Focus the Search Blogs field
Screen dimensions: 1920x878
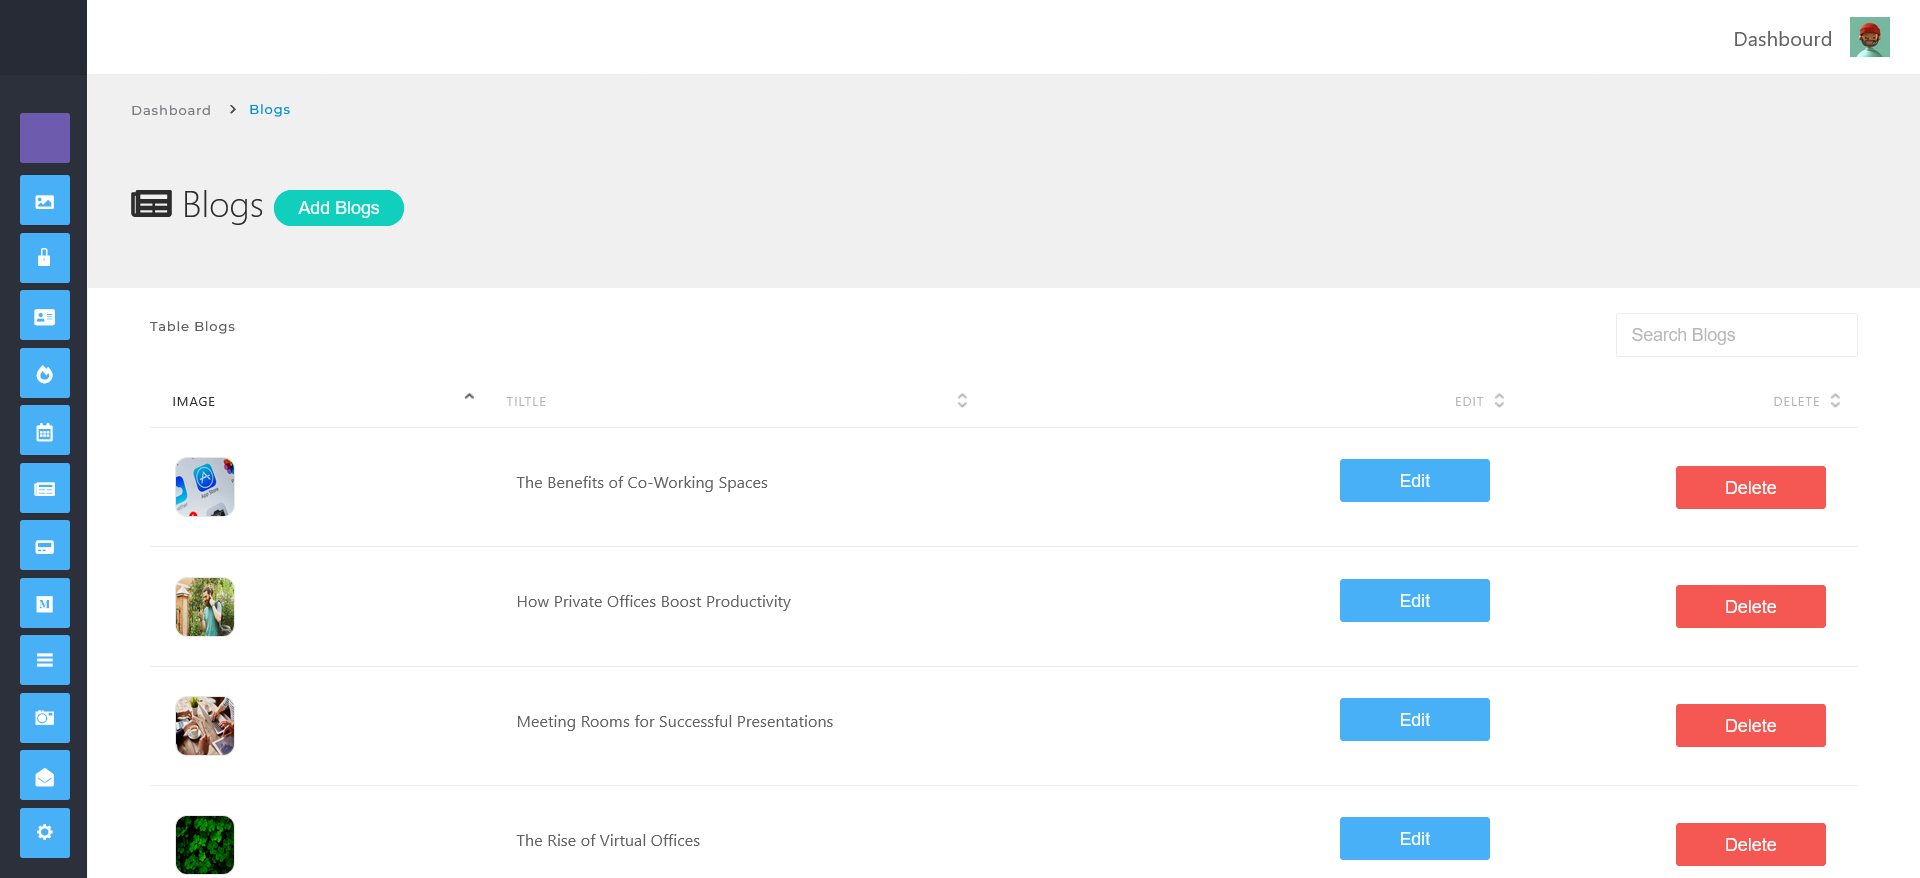[x=1736, y=335]
